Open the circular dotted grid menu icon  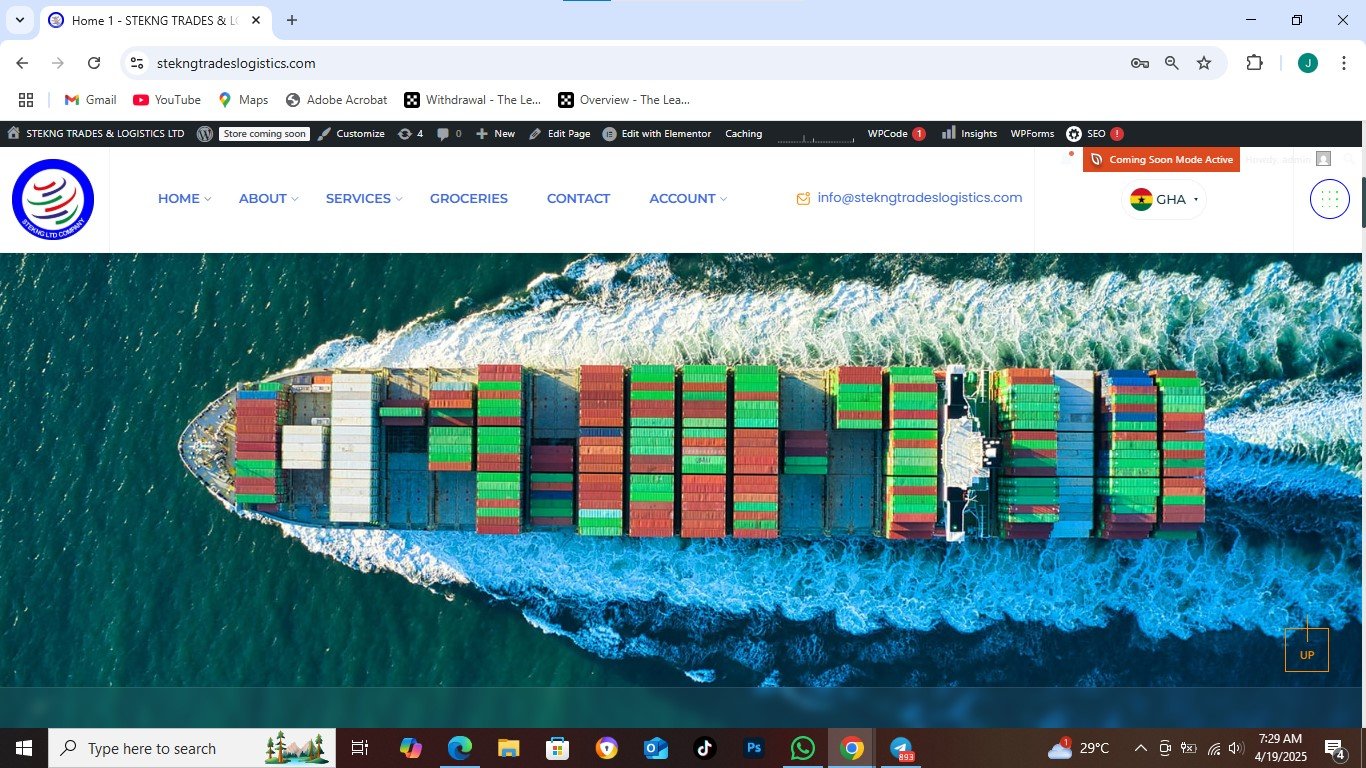1329,199
